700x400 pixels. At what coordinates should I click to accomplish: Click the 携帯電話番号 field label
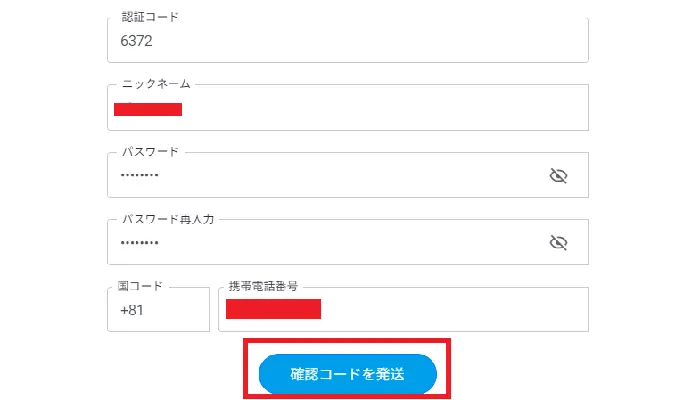(x=263, y=286)
